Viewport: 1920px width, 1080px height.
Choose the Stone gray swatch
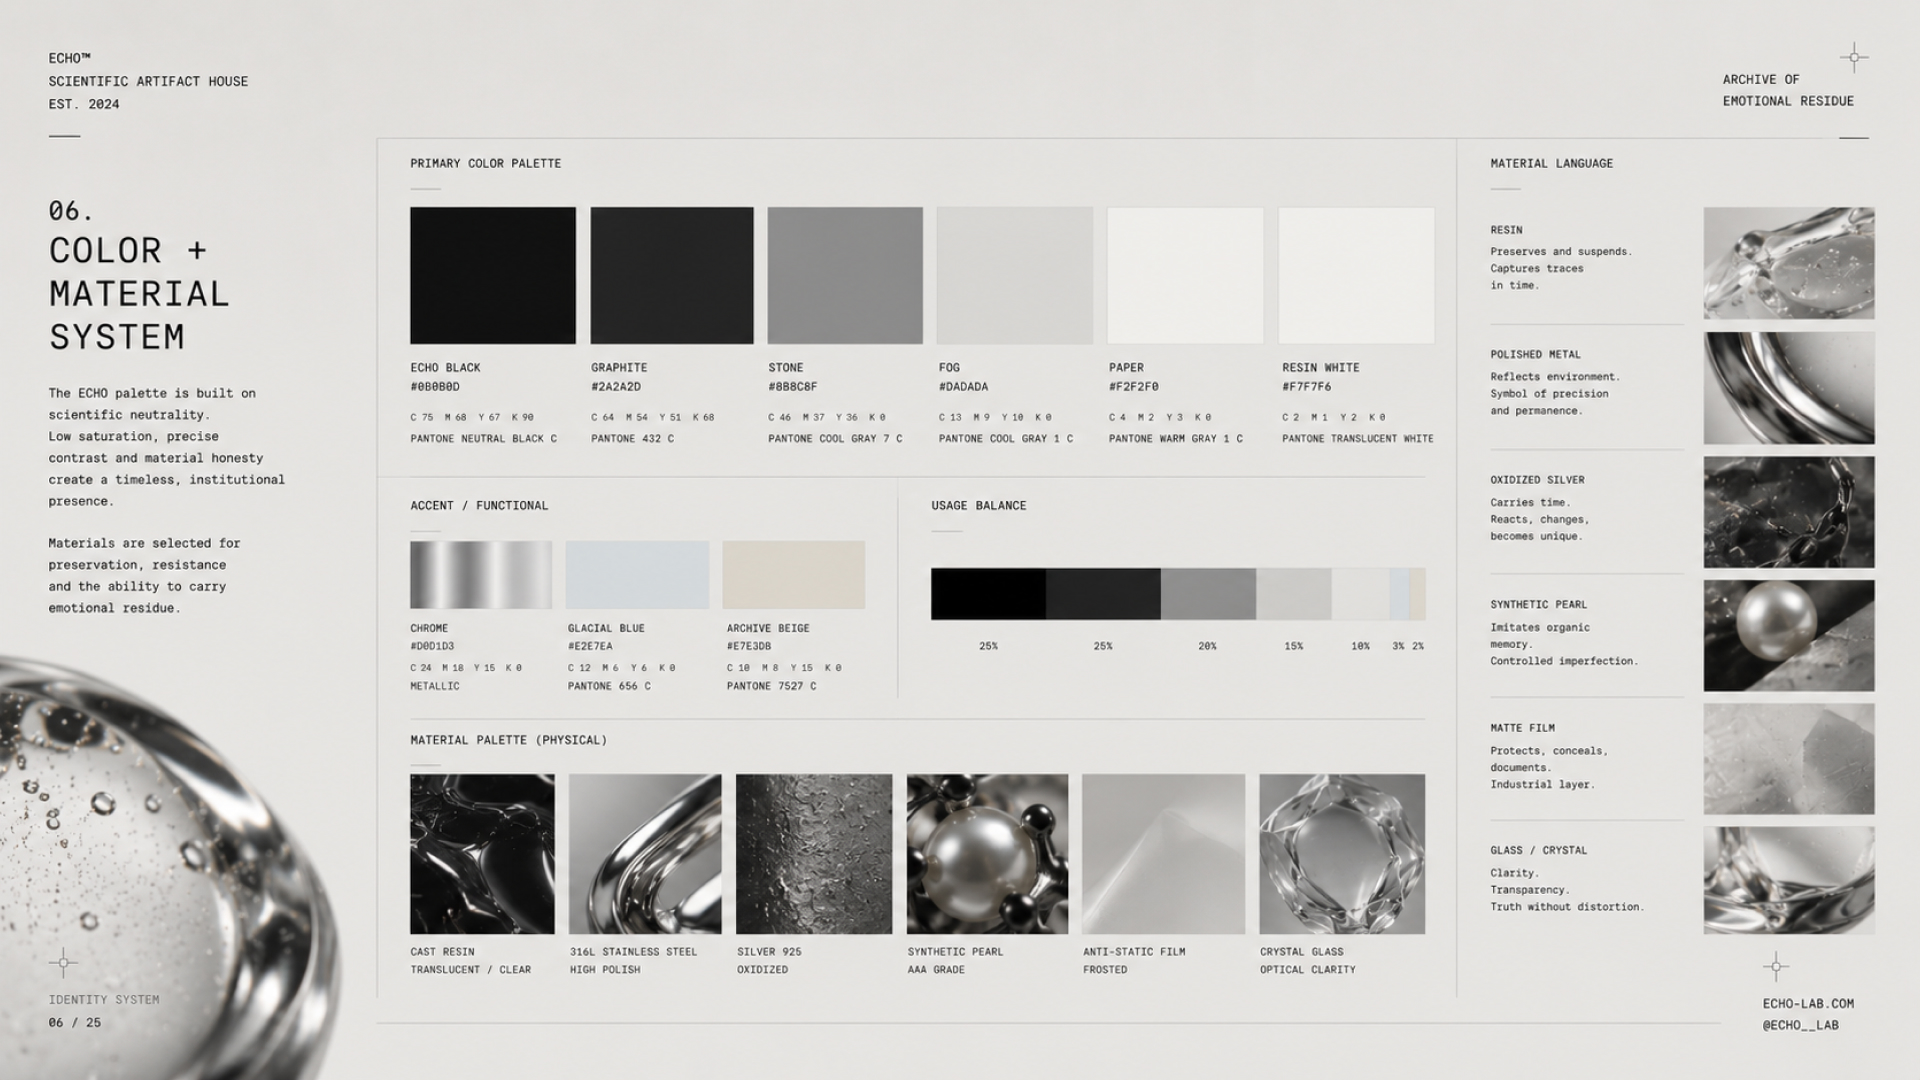[845, 276]
